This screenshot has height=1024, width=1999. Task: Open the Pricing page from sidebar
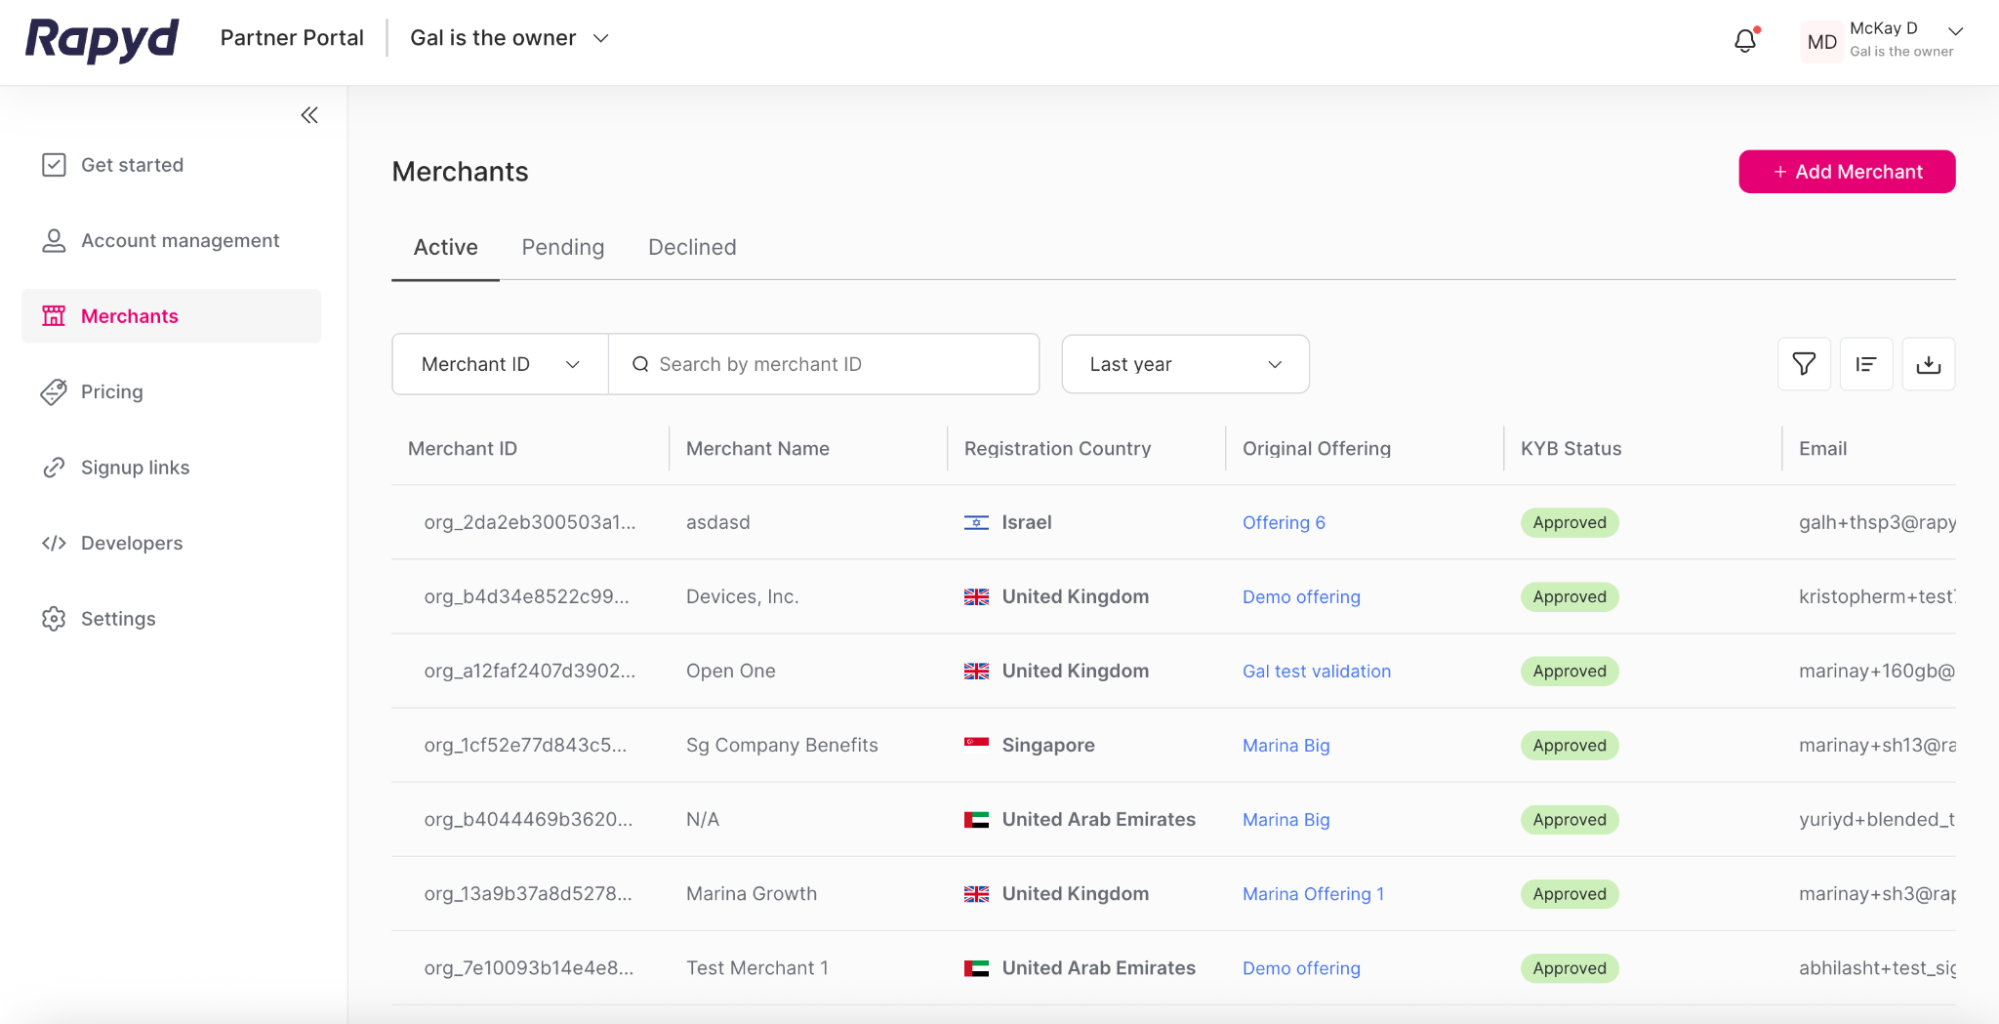pos(111,391)
